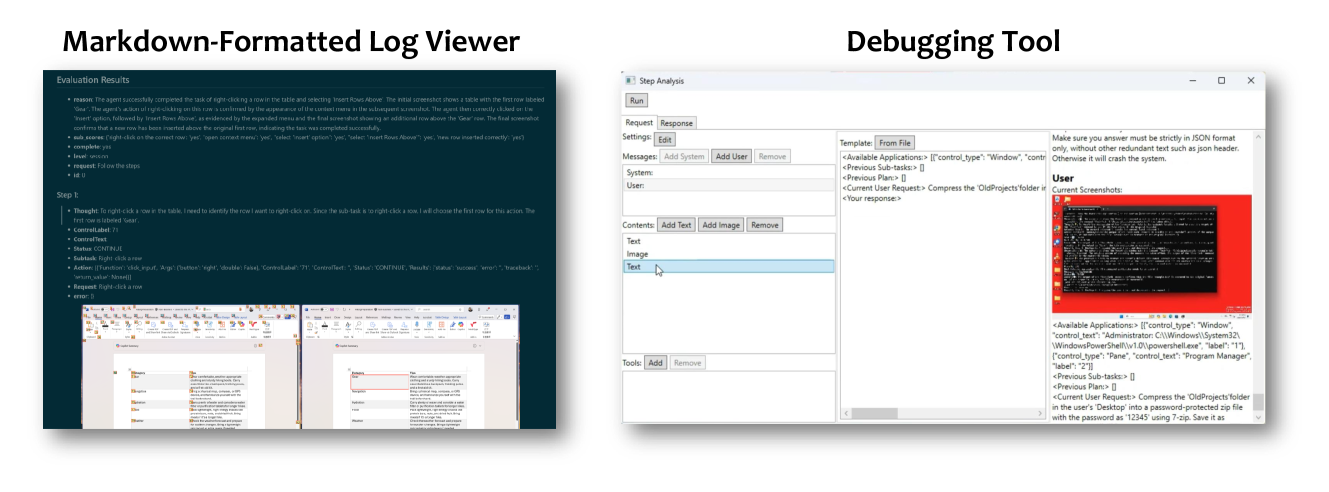This screenshot has width=1329, height=492.
Task: Click the red desktop screenshot preview
Action: pos(1151,254)
